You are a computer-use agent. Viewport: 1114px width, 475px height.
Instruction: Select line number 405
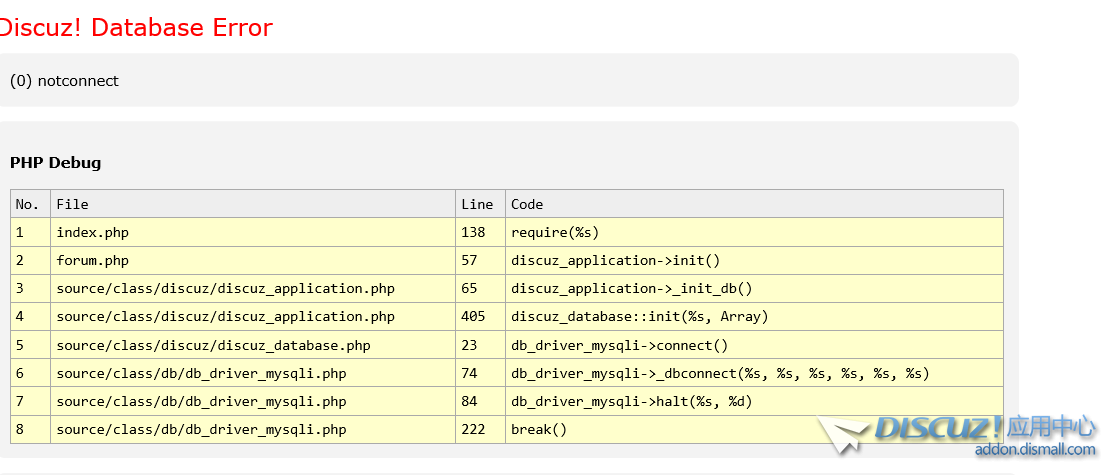(480, 317)
